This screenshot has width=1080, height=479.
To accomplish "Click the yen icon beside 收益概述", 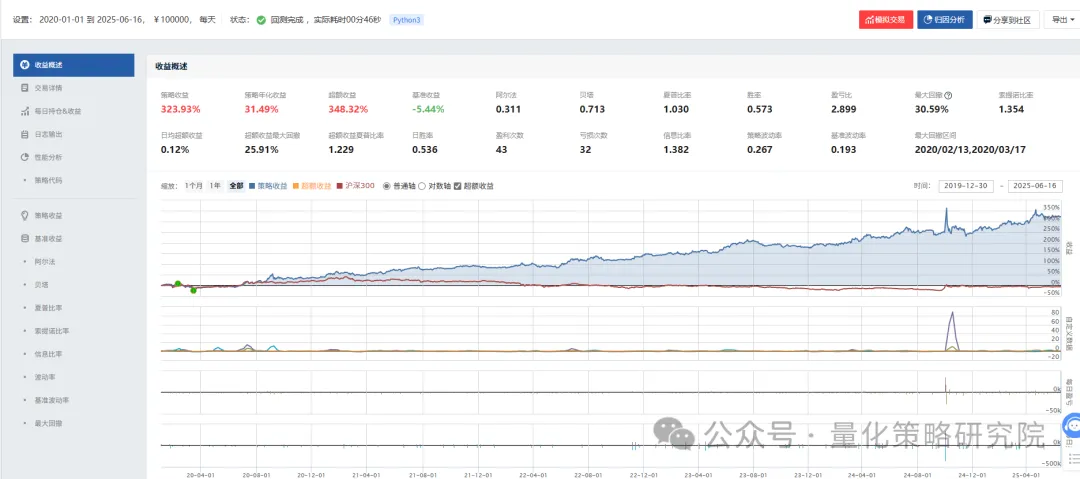I will click(x=25, y=65).
